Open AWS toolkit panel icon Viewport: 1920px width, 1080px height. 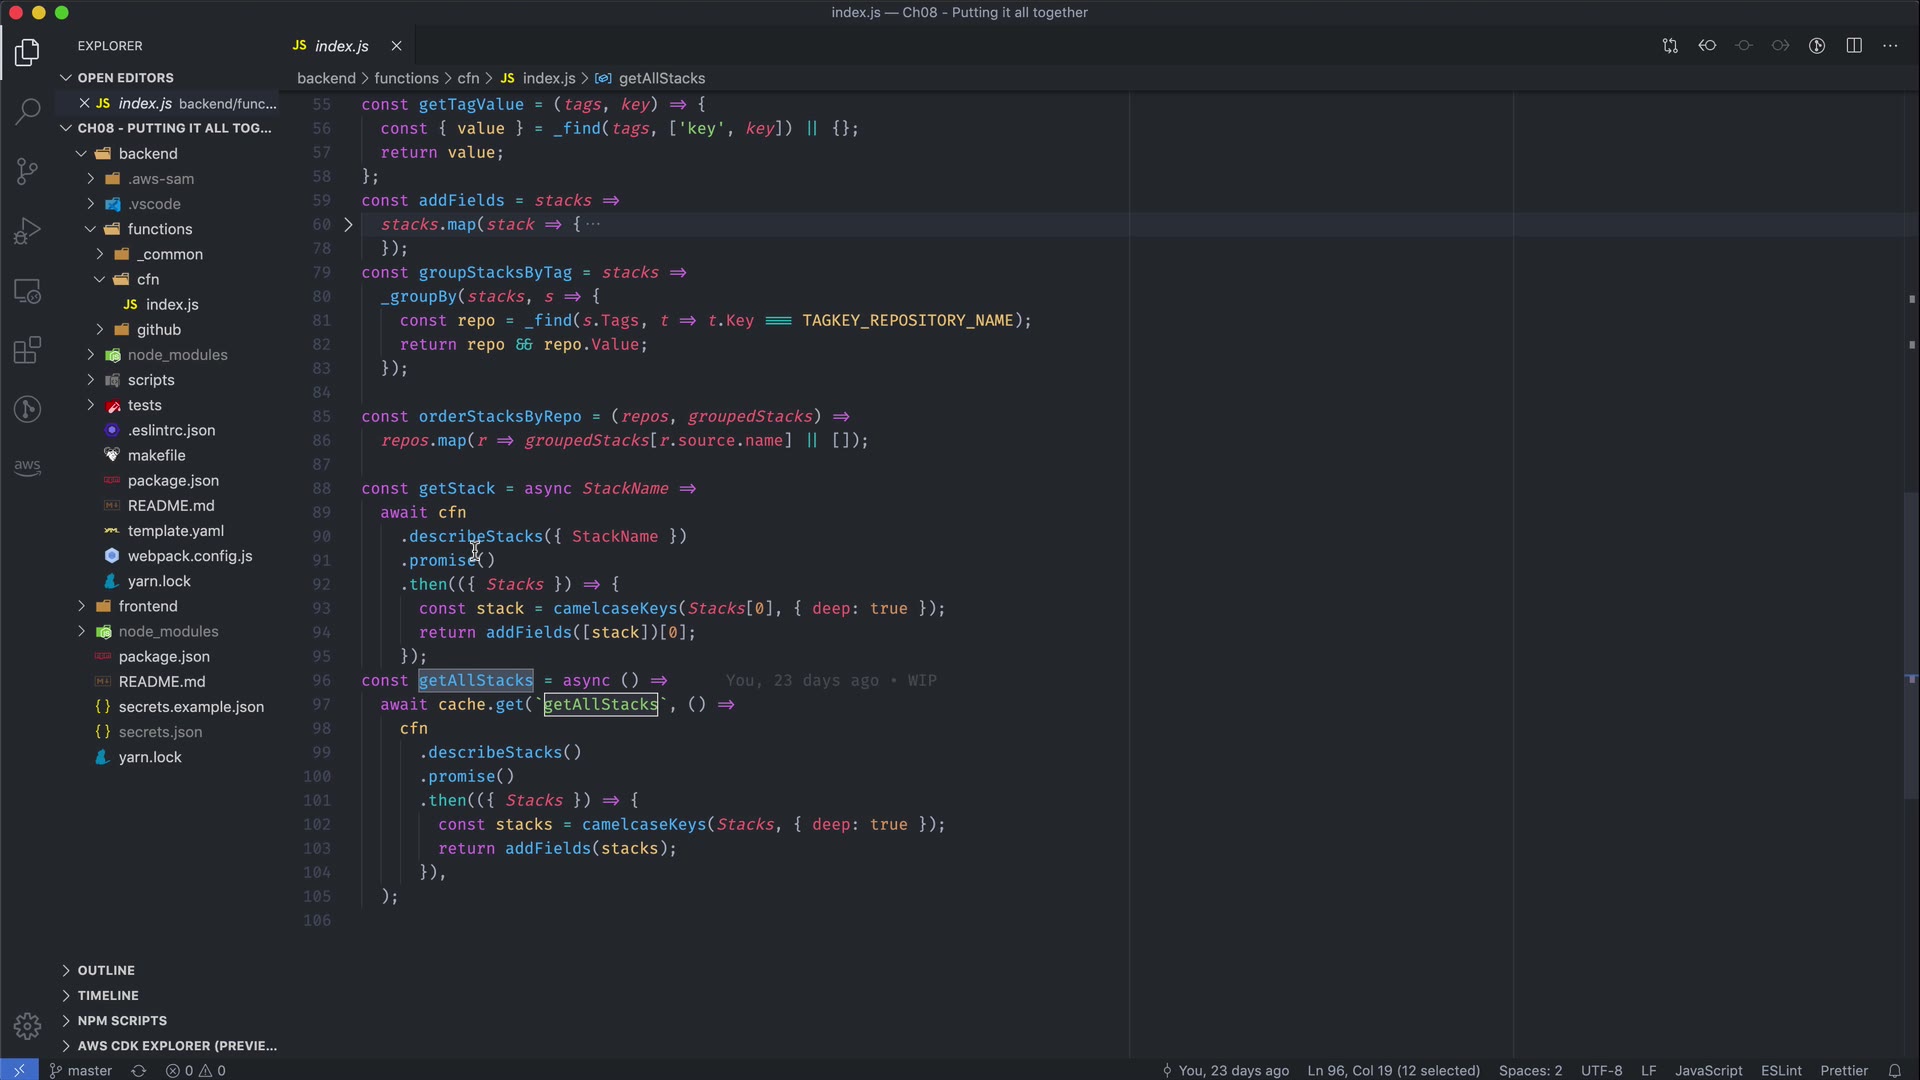27,467
